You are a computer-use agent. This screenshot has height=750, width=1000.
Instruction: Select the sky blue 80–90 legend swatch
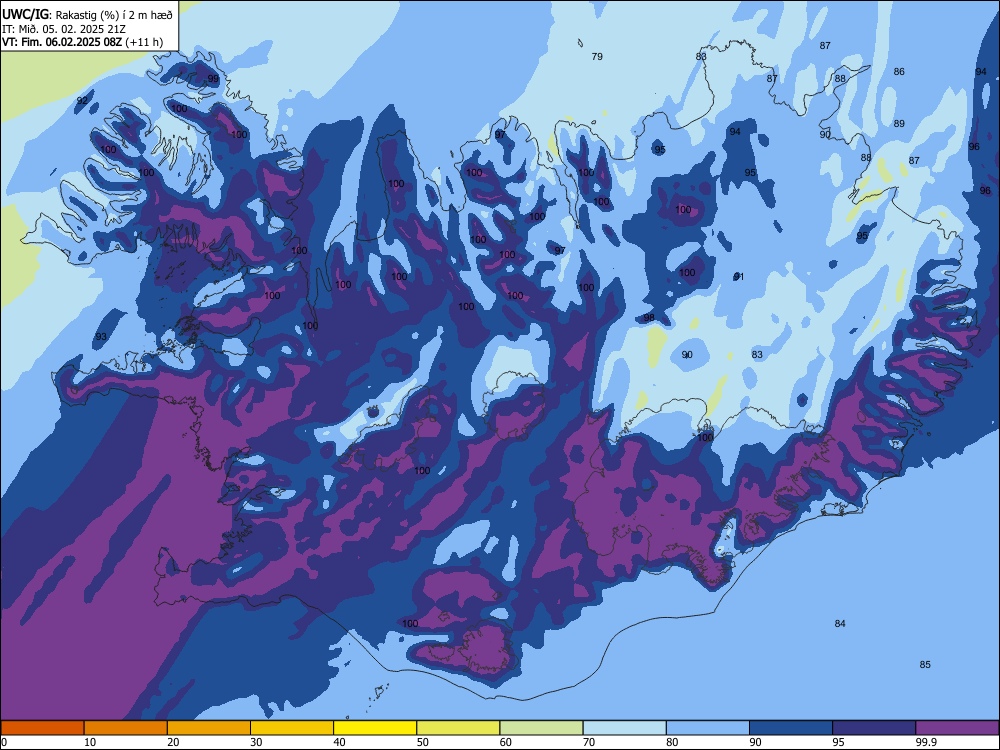708,728
